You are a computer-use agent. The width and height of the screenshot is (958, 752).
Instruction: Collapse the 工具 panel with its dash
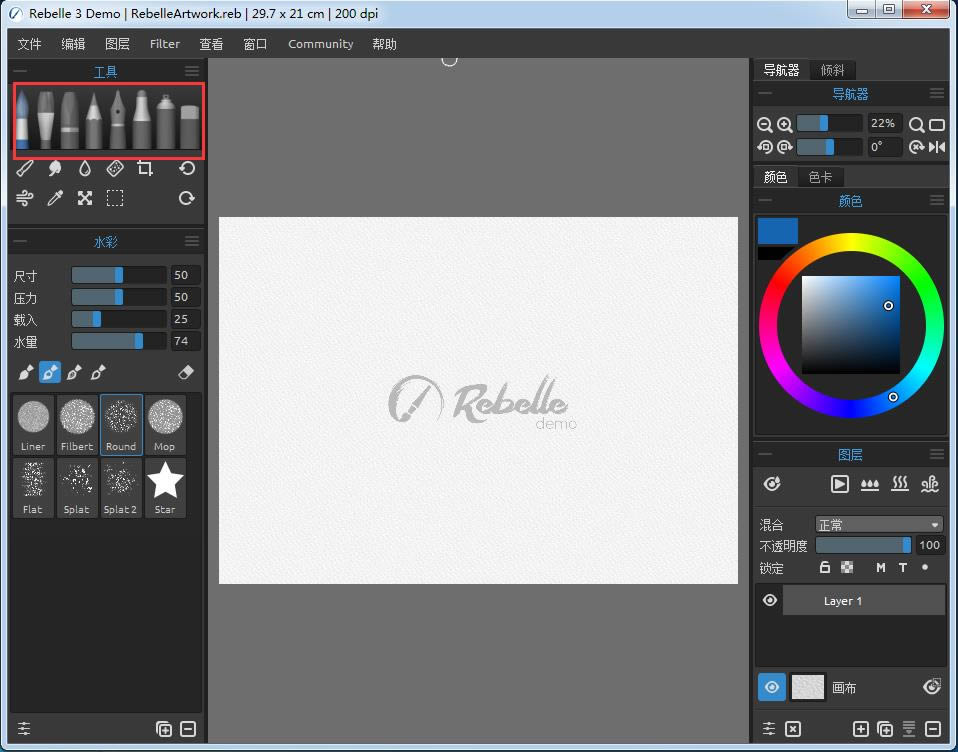(20, 71)
